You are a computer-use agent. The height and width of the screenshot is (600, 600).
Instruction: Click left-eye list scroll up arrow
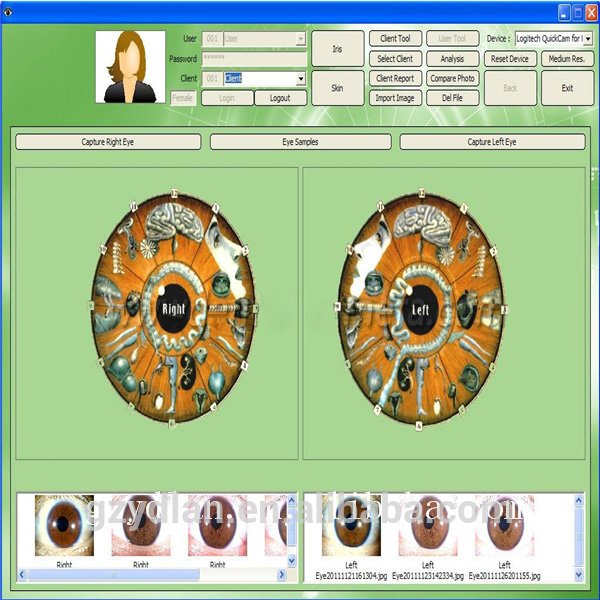tap(579, 500)
